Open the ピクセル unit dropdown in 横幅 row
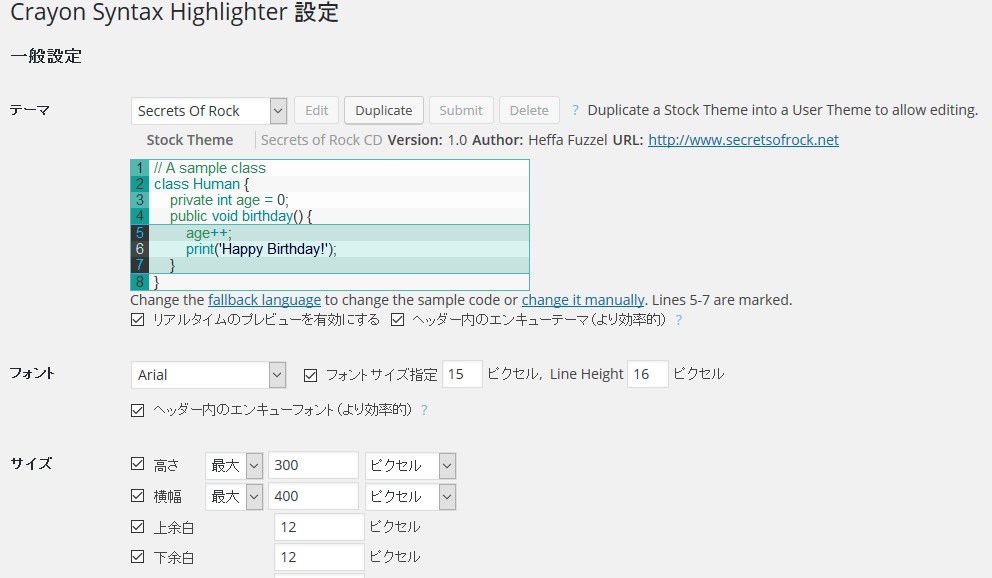The height and width of the screenshot is (578, 992). [x=410, y=497]
